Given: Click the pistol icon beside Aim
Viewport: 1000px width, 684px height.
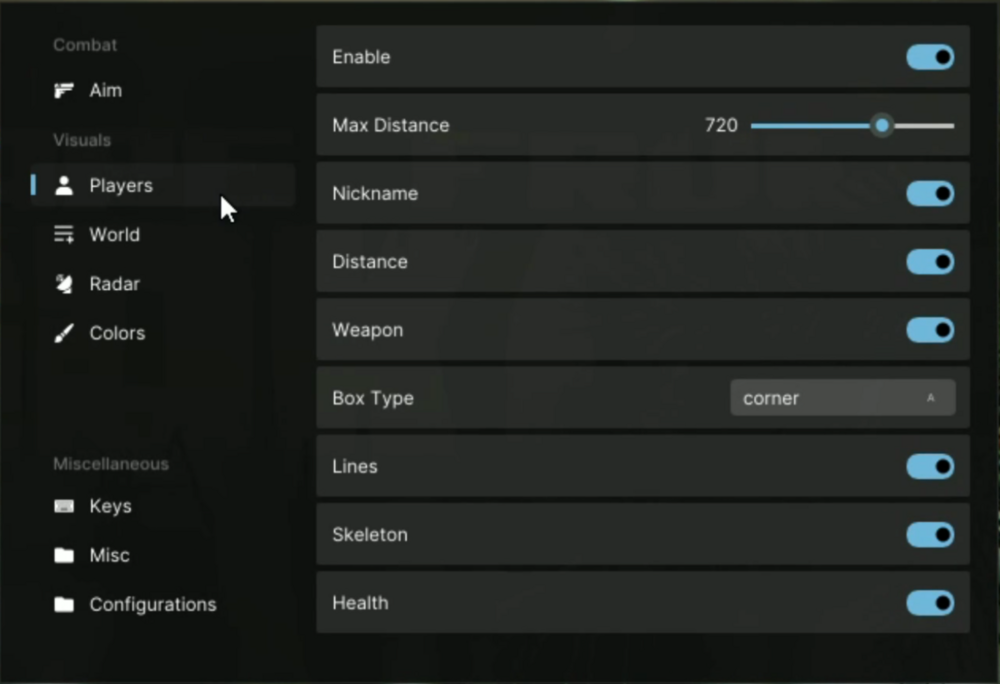Looking at the screenshot, I should pos(64,91).
